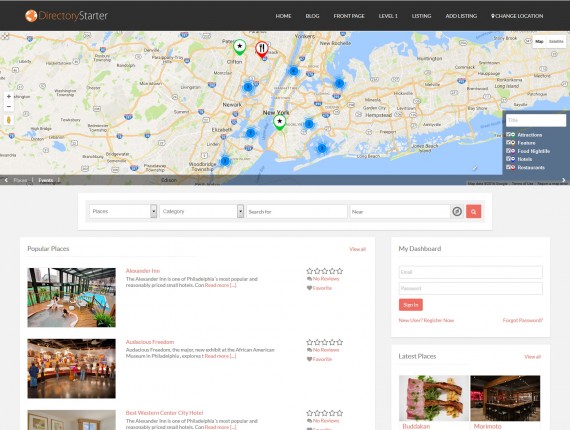Screen dimensions: 570x430
Task: Click the map fullscreen toggle icon
Action: pos(5,36)
